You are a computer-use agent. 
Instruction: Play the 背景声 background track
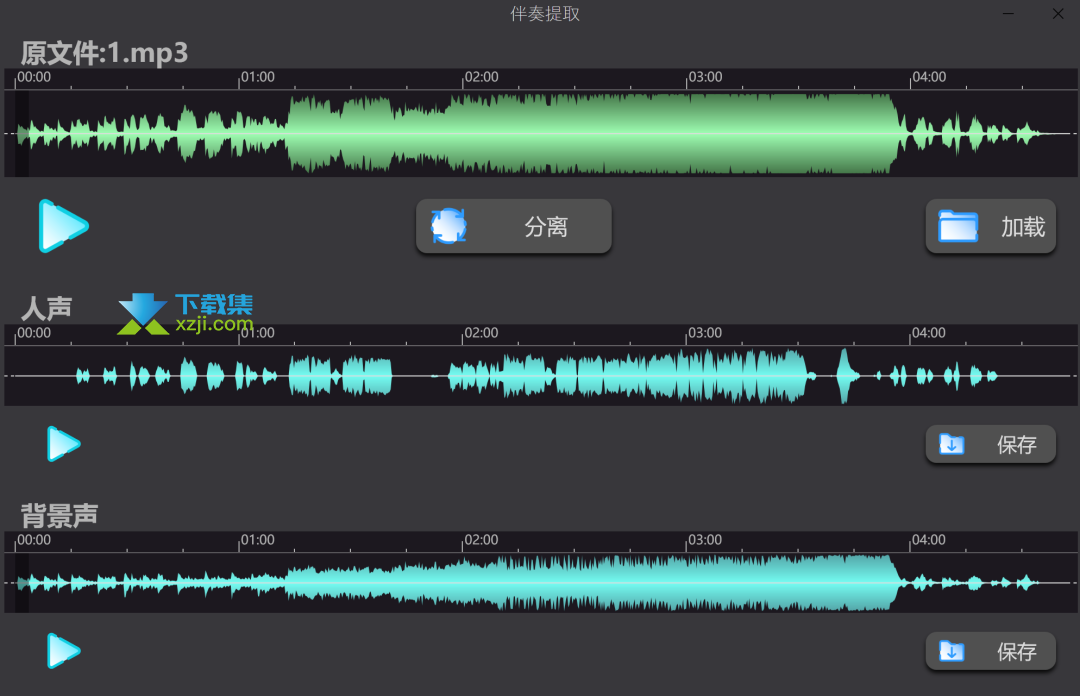pos(63,651)
